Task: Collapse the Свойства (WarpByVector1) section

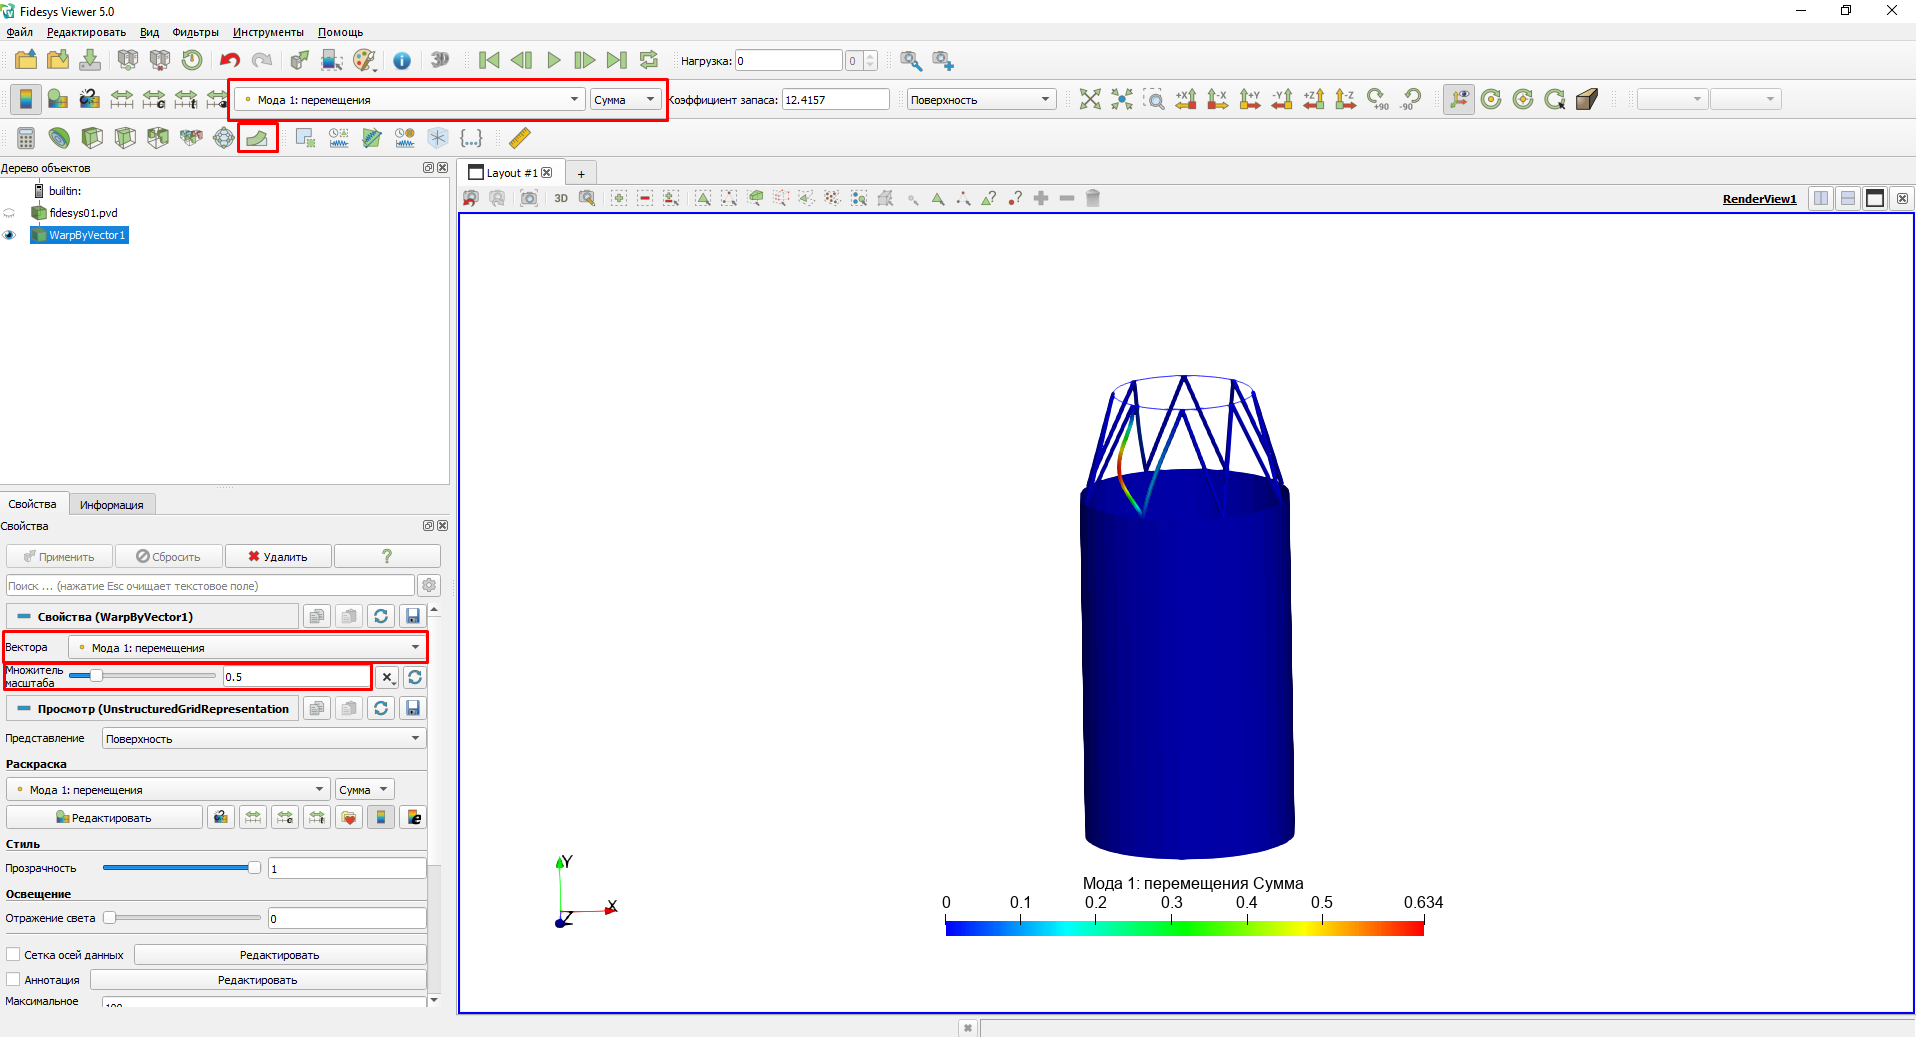Action: (25, 617)
